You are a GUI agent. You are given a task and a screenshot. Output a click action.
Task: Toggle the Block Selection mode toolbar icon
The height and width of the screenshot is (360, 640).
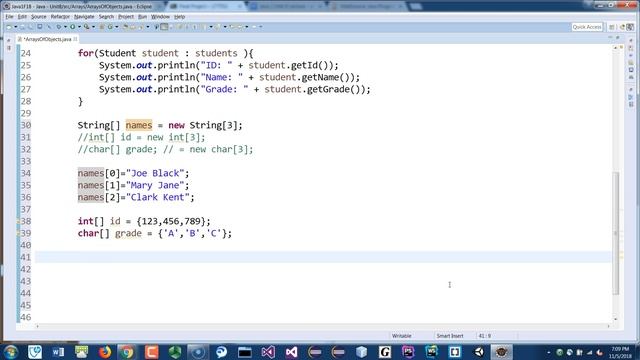pos(164,27)
